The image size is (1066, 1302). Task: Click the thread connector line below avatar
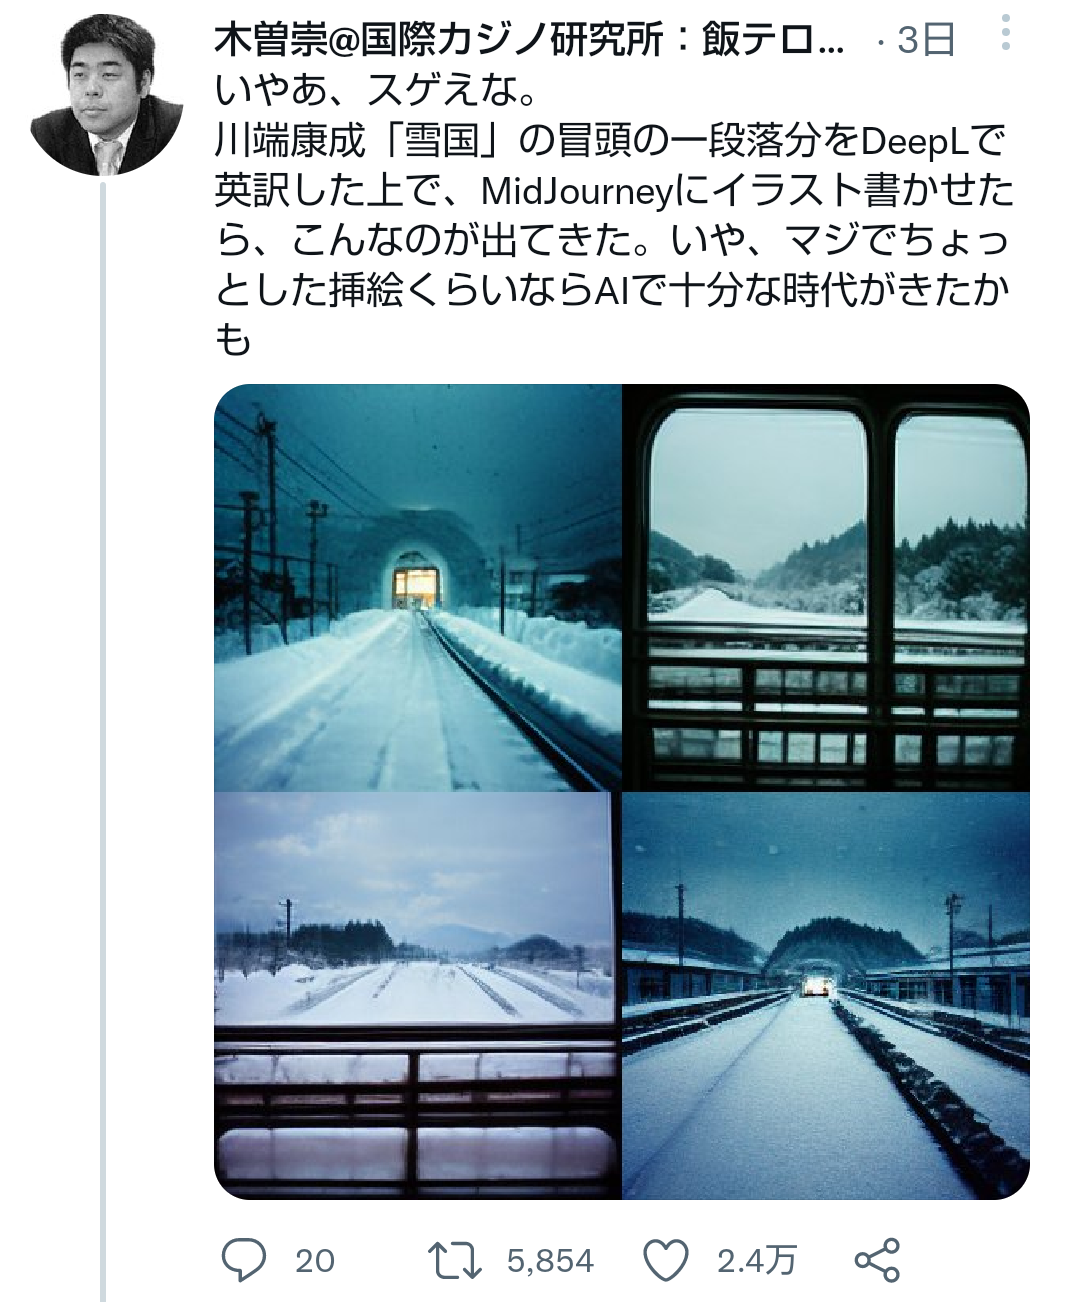pyautogui.click(x=102, y=740)
